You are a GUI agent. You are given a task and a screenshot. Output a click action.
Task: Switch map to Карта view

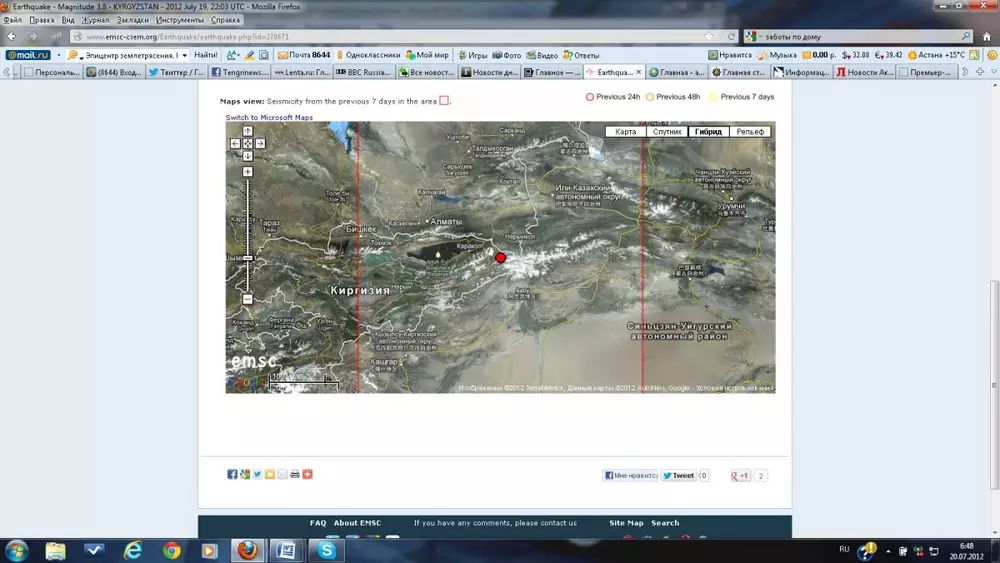point(625,132)
